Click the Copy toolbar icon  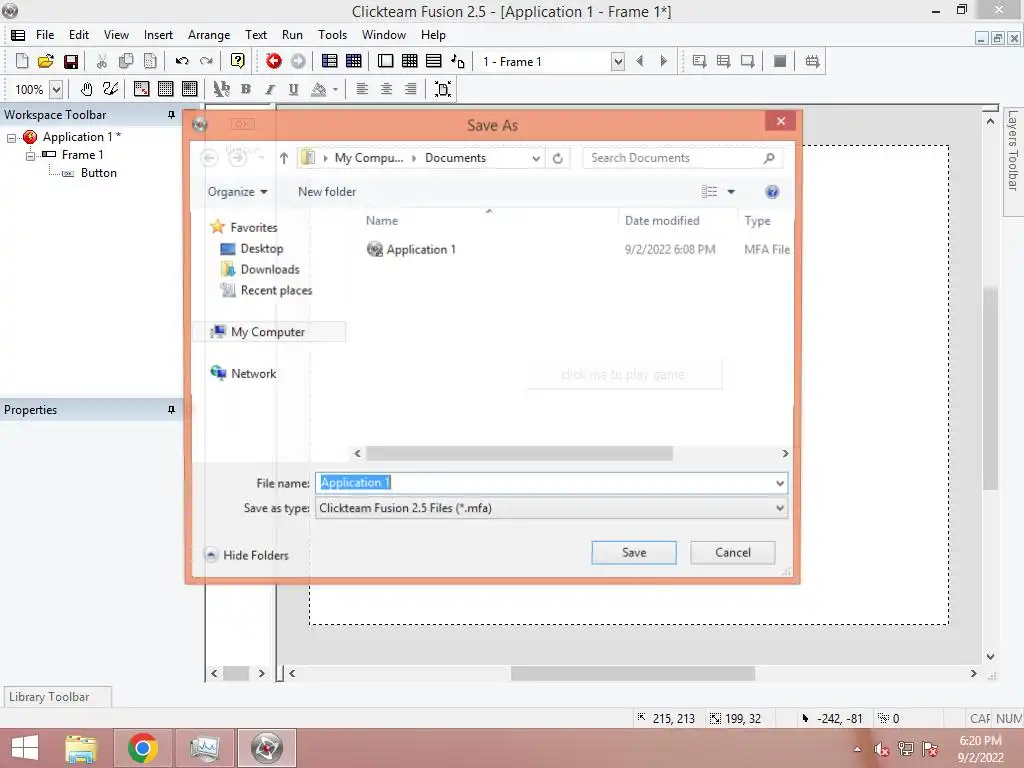point(125,61)
